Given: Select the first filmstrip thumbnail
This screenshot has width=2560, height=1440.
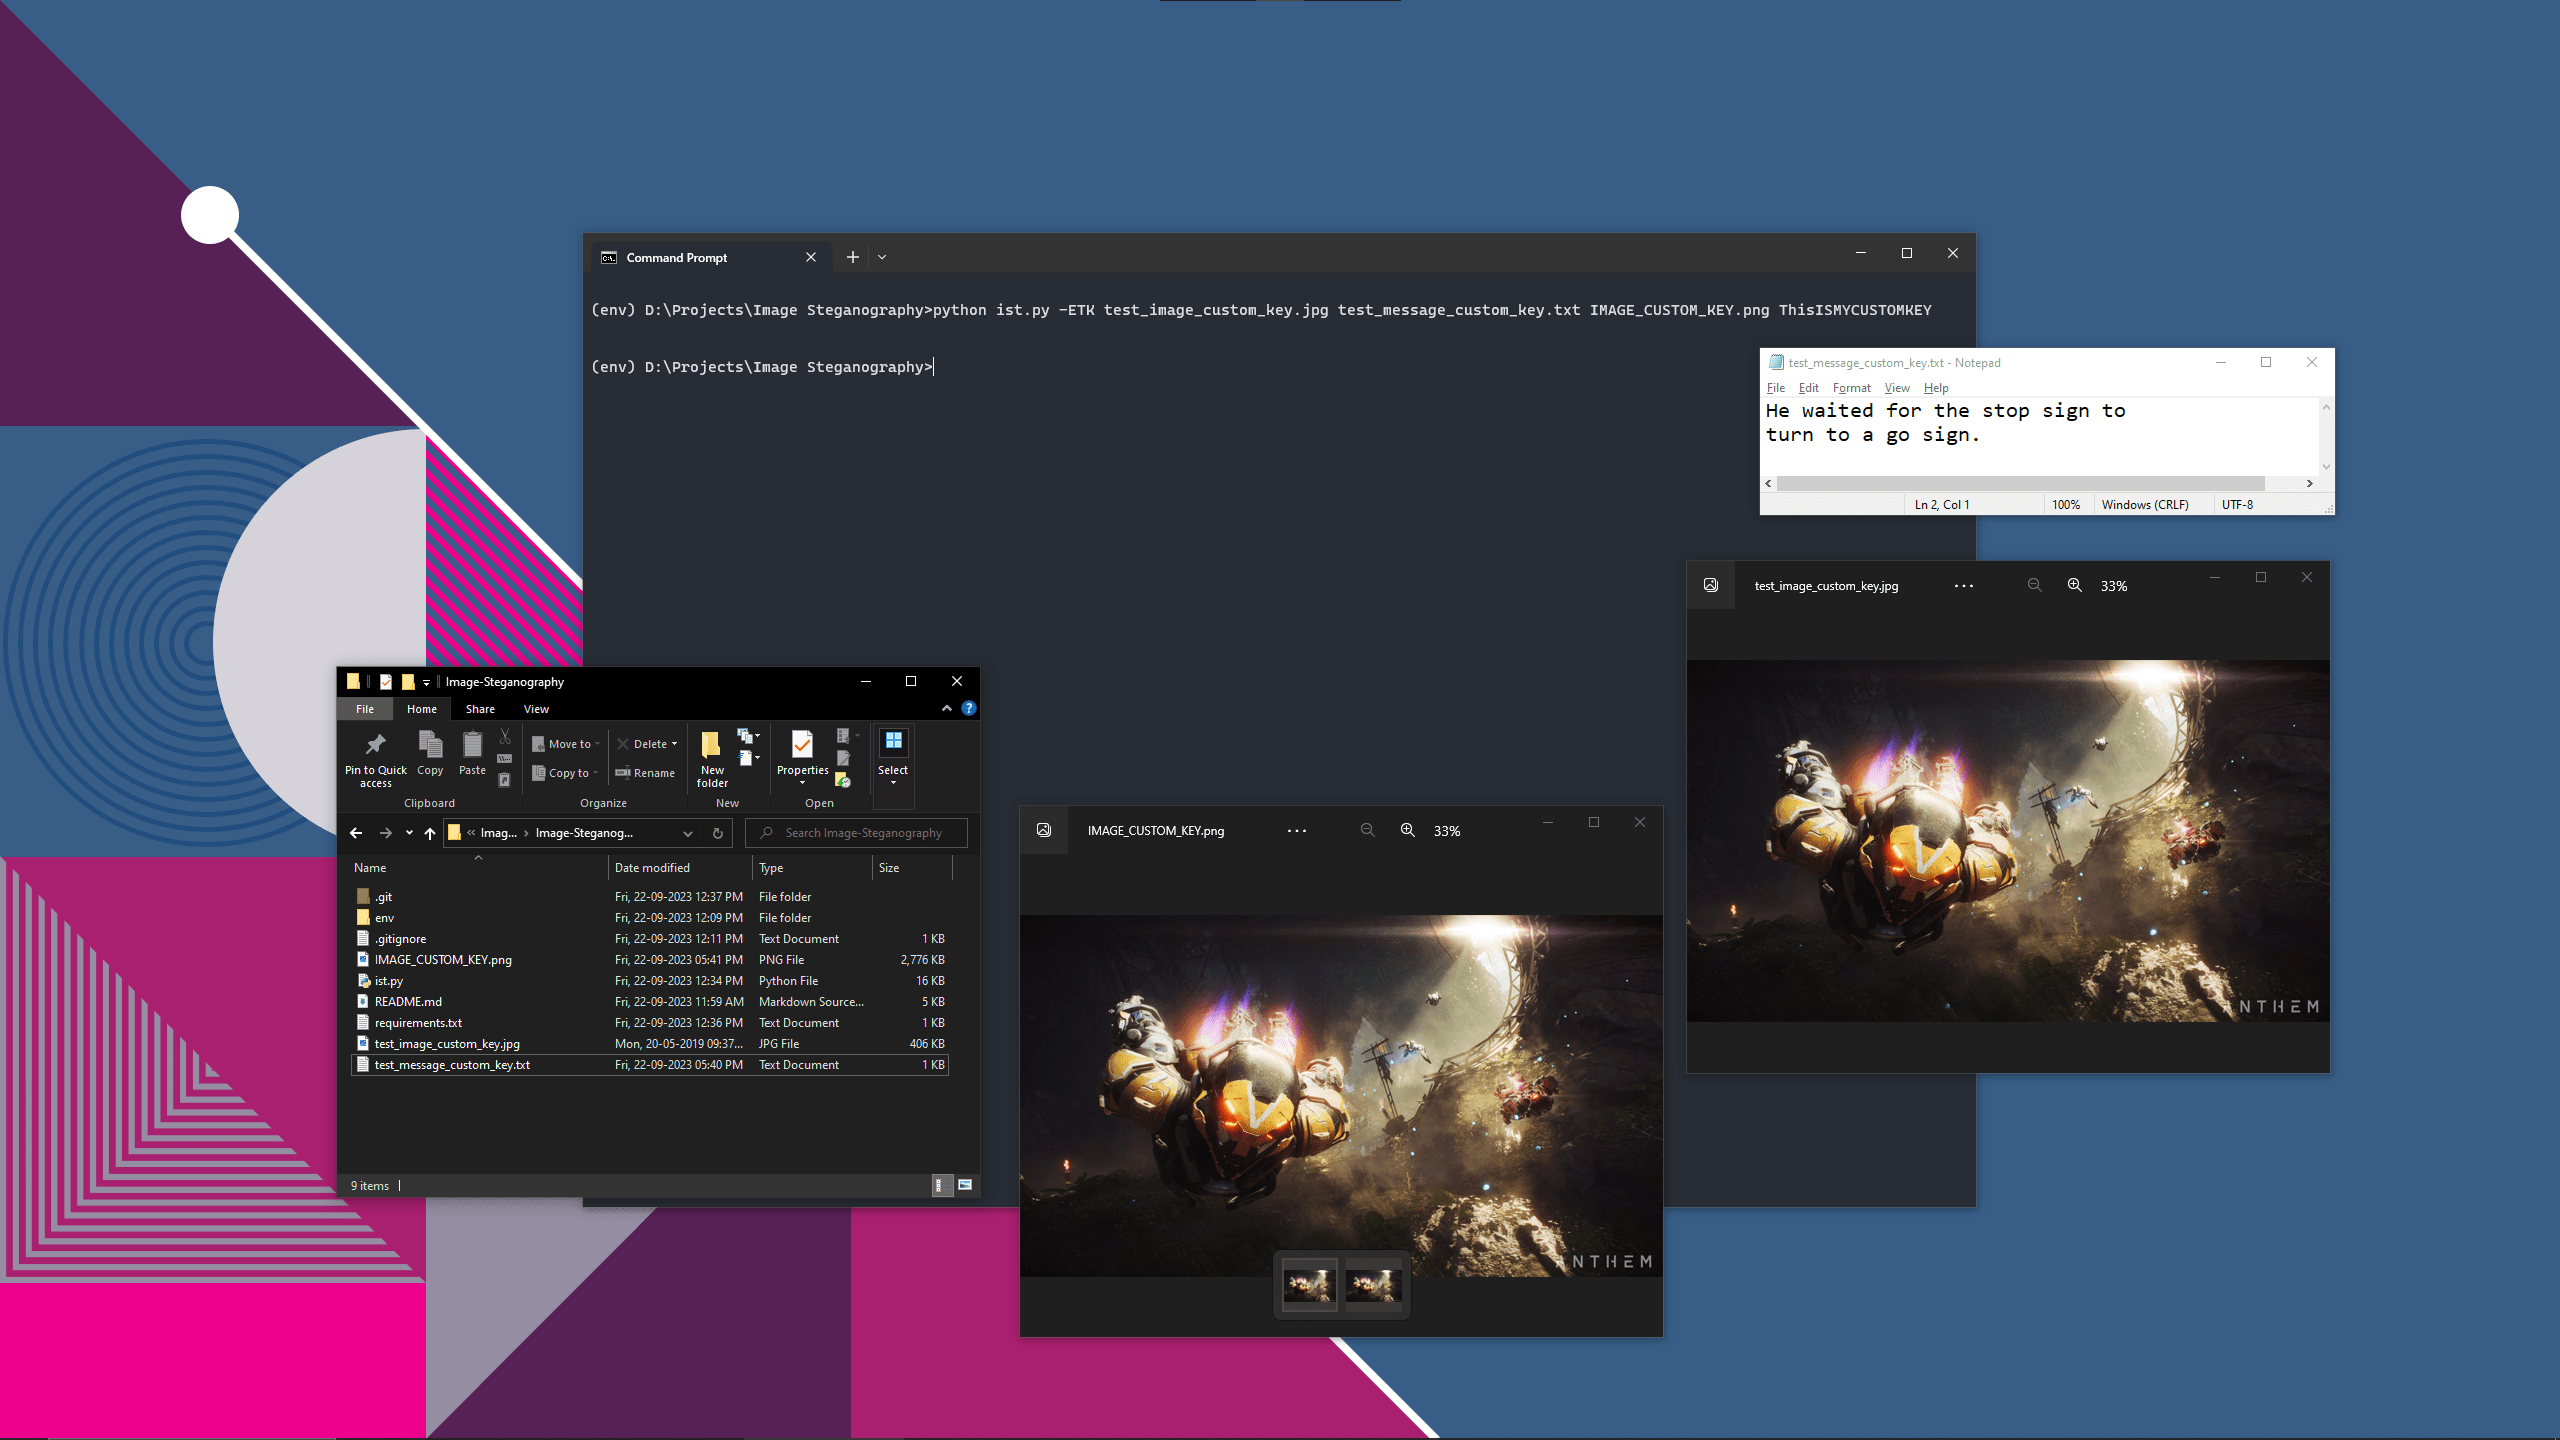Looking at the screenshot, I should (1309, 1285).
